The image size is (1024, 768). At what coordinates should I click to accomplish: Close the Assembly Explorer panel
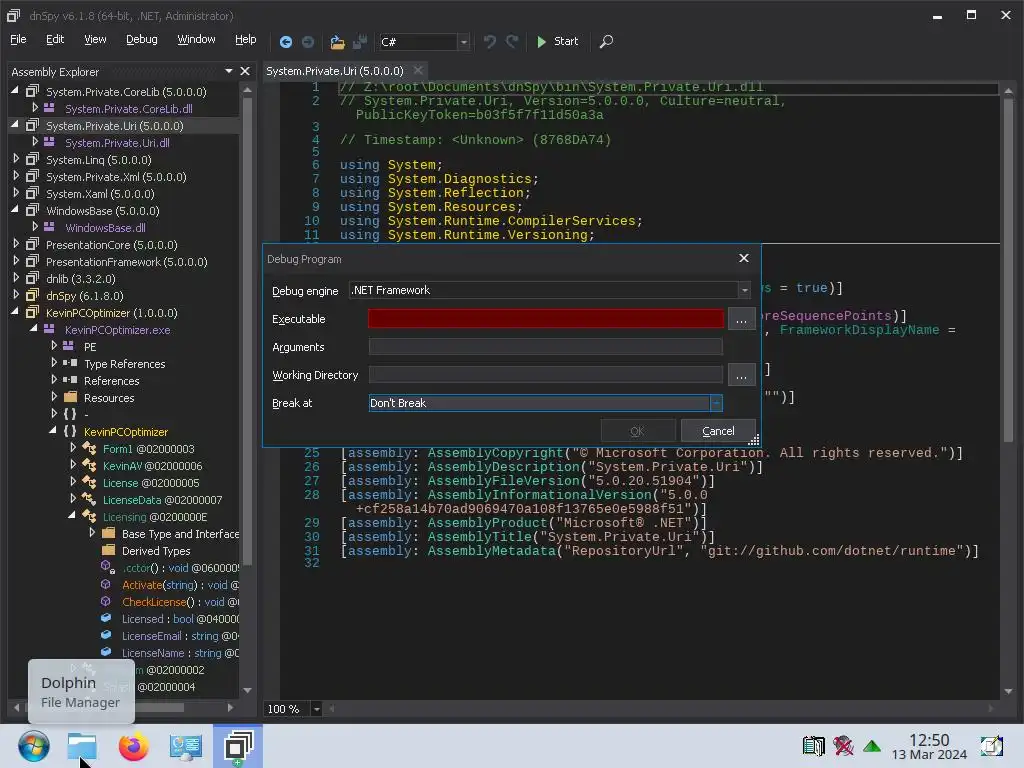coord(245,71)
